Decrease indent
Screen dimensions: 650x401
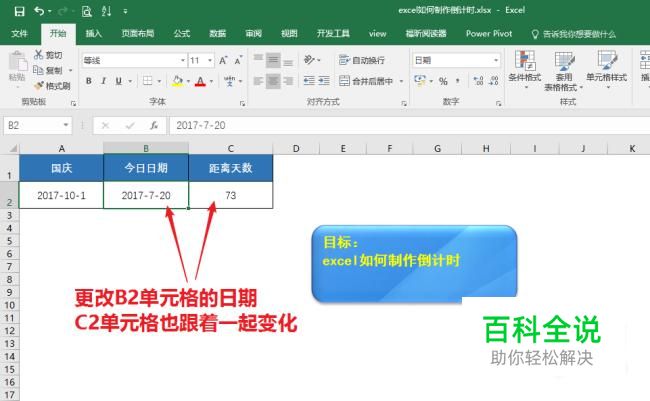[309, 81]
